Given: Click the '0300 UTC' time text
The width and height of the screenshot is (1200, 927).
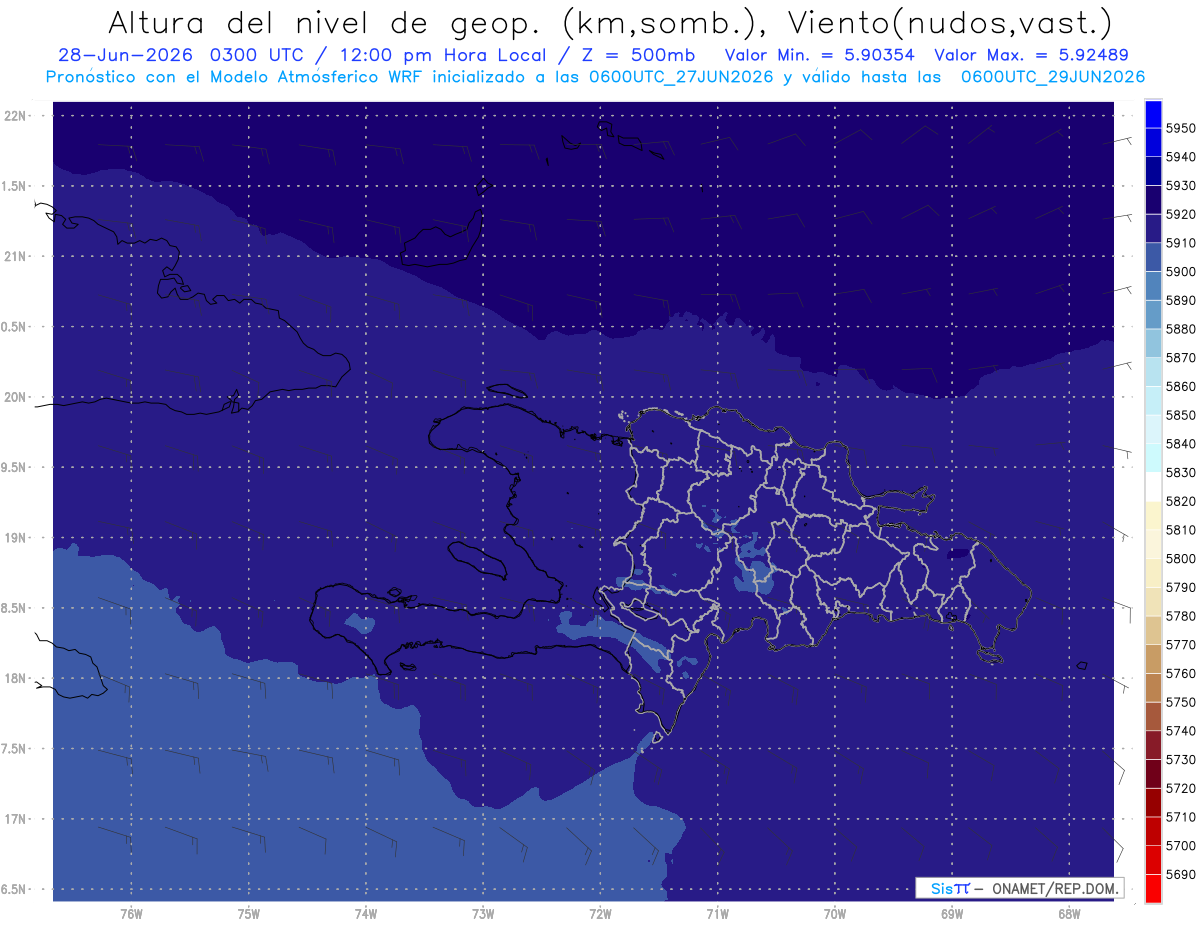Looking at the screenshot, I should pos(260,56).
